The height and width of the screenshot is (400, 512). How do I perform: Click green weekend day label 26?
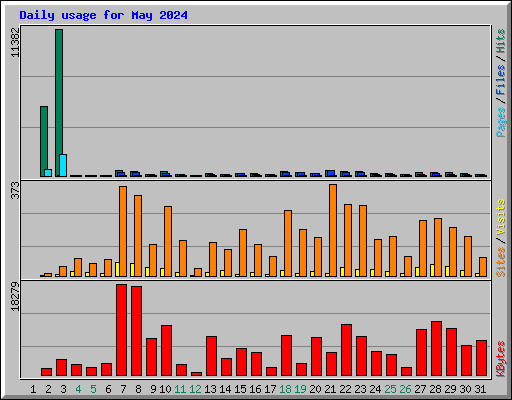405,389
